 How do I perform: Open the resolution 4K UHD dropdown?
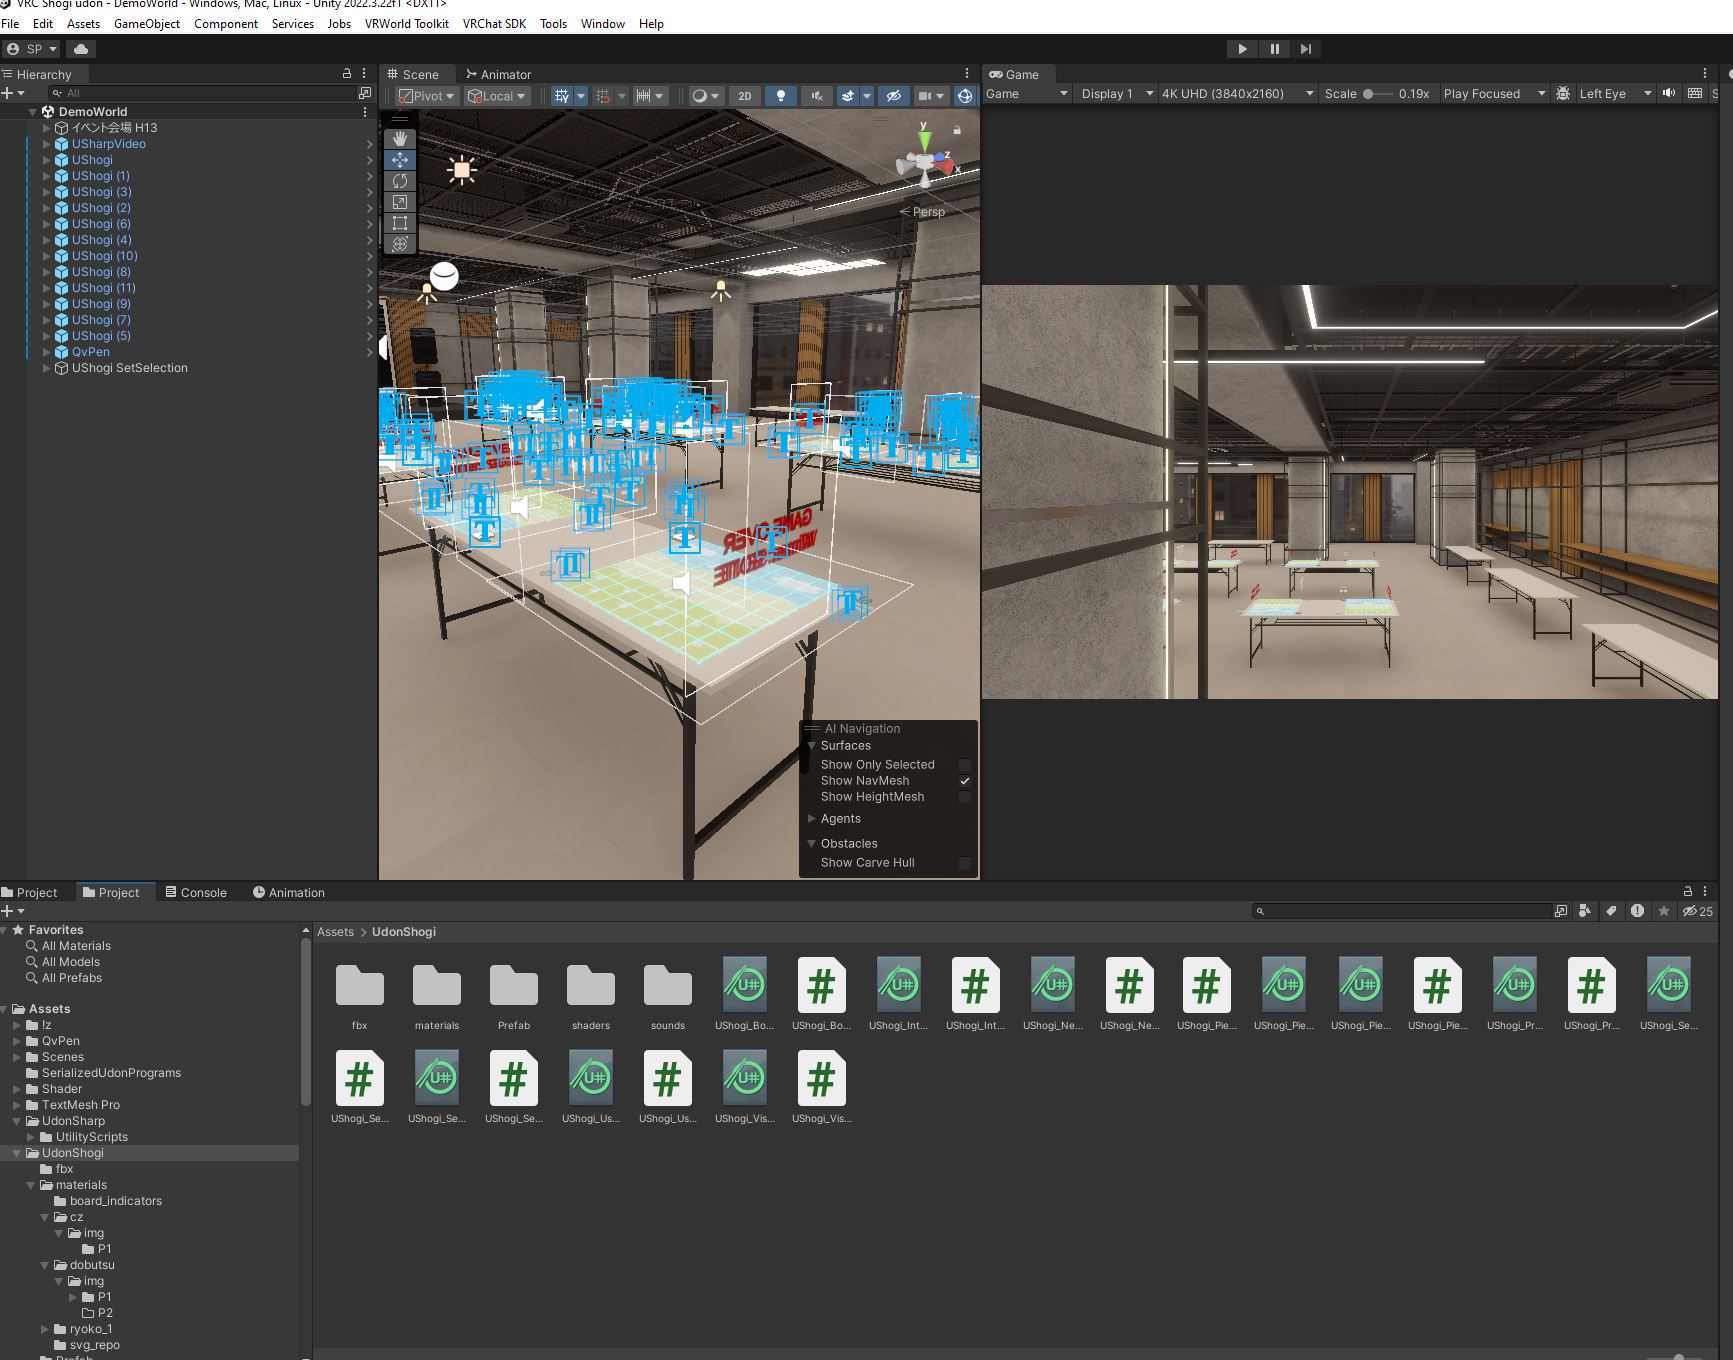tap(1236, 94)
